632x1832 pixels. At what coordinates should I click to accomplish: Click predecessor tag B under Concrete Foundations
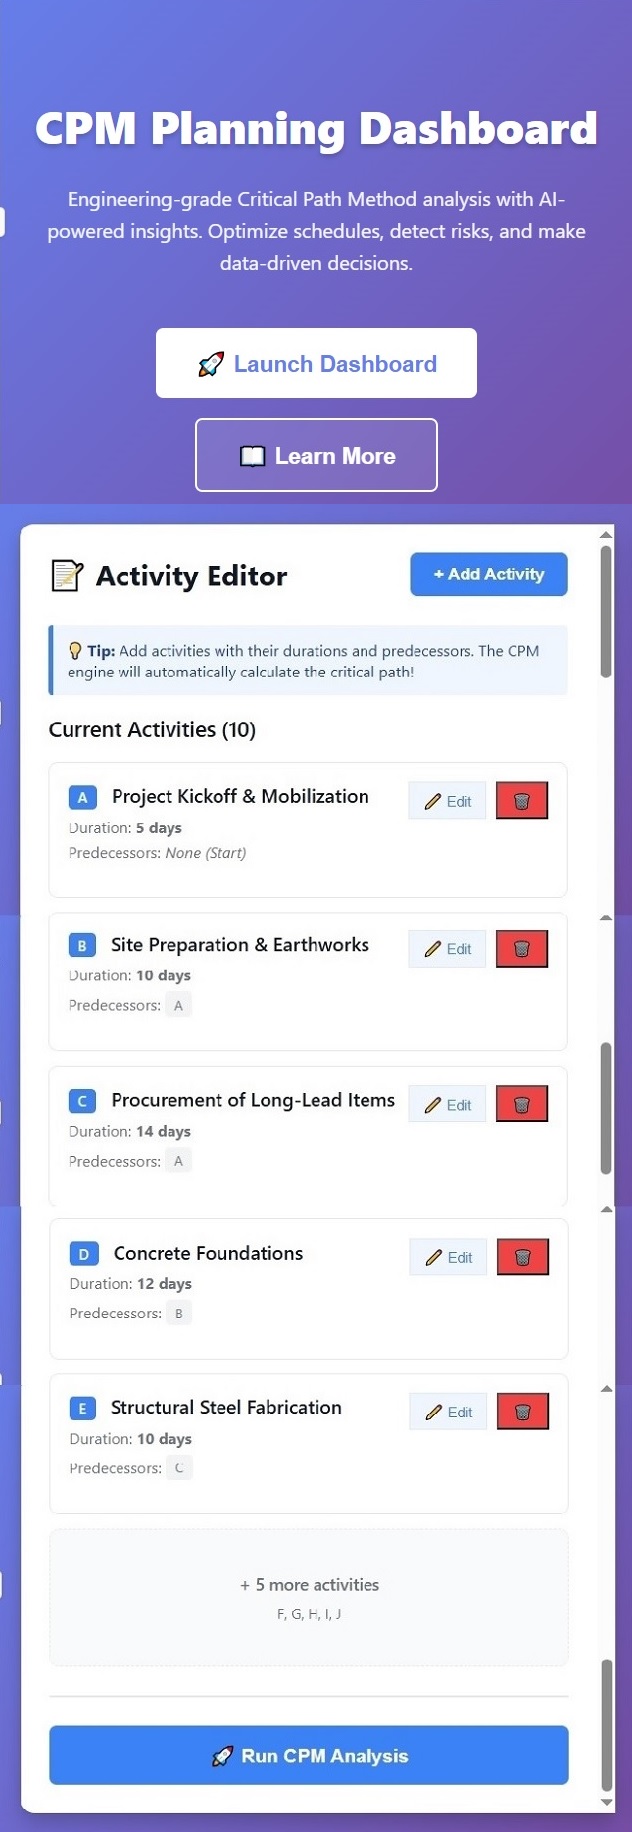point(179,1313)
